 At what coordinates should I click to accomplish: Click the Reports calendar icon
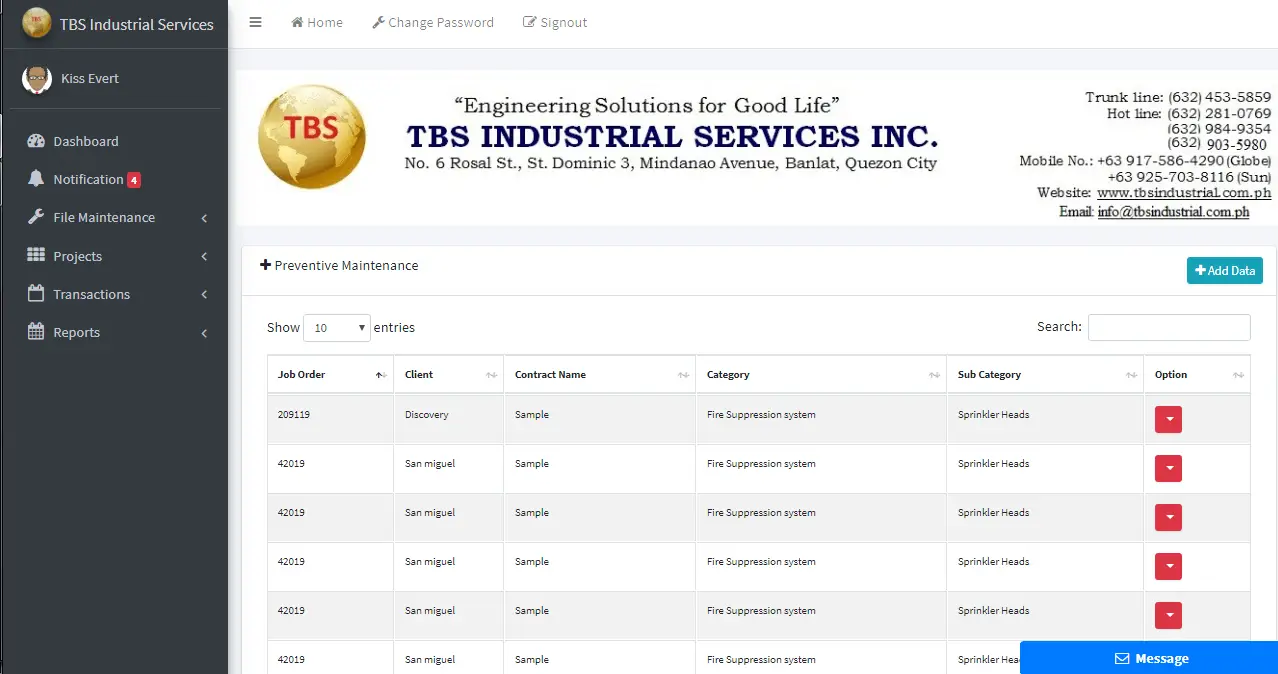click(36, 331)
